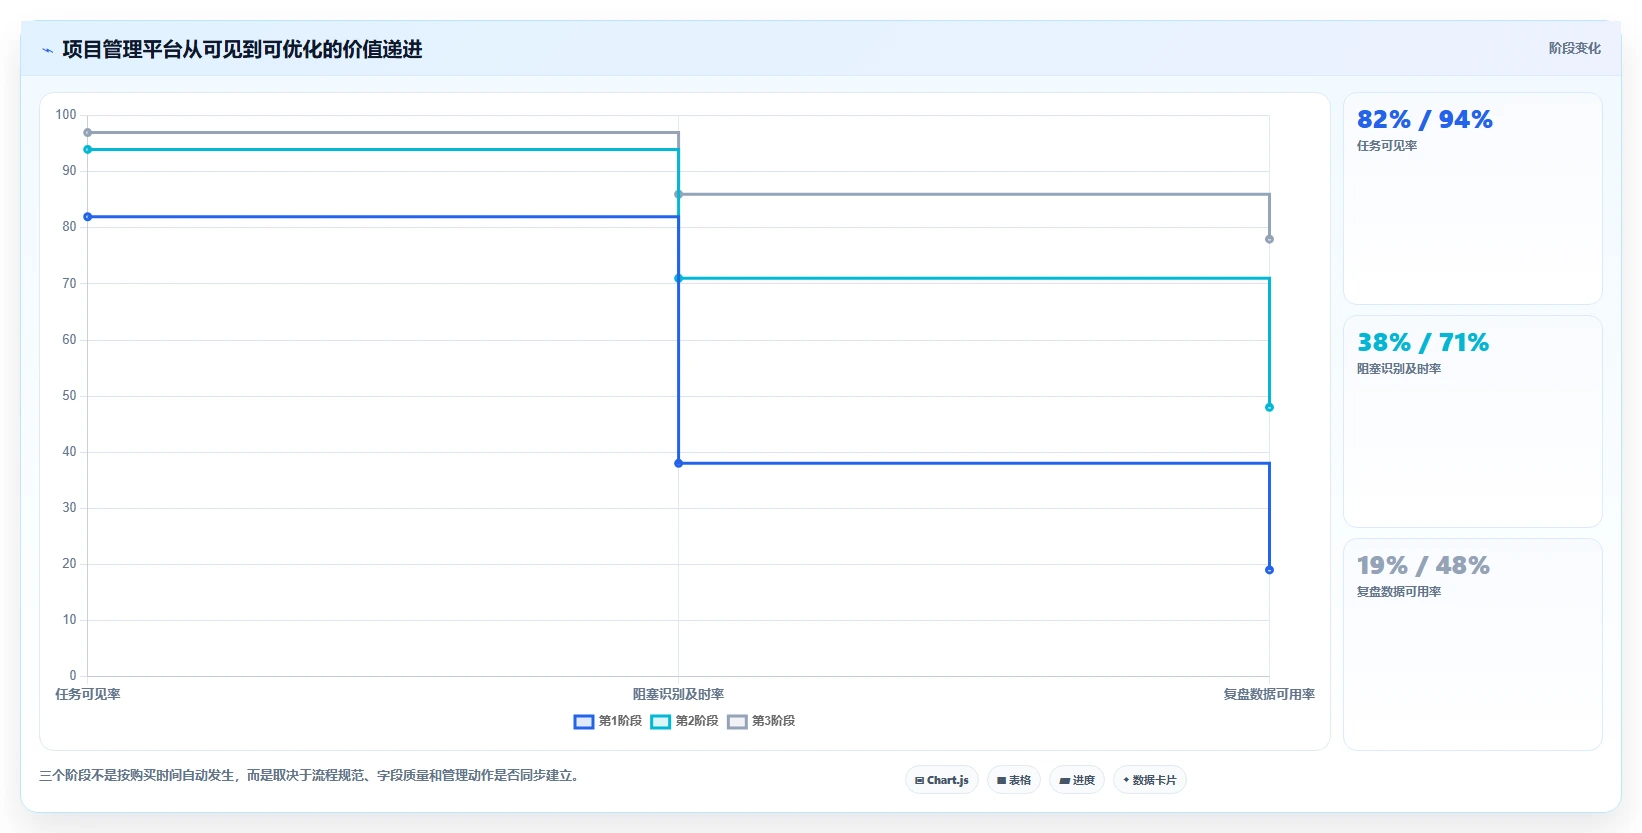Open the 进度 tag pill

click(x=1077, y=780)
